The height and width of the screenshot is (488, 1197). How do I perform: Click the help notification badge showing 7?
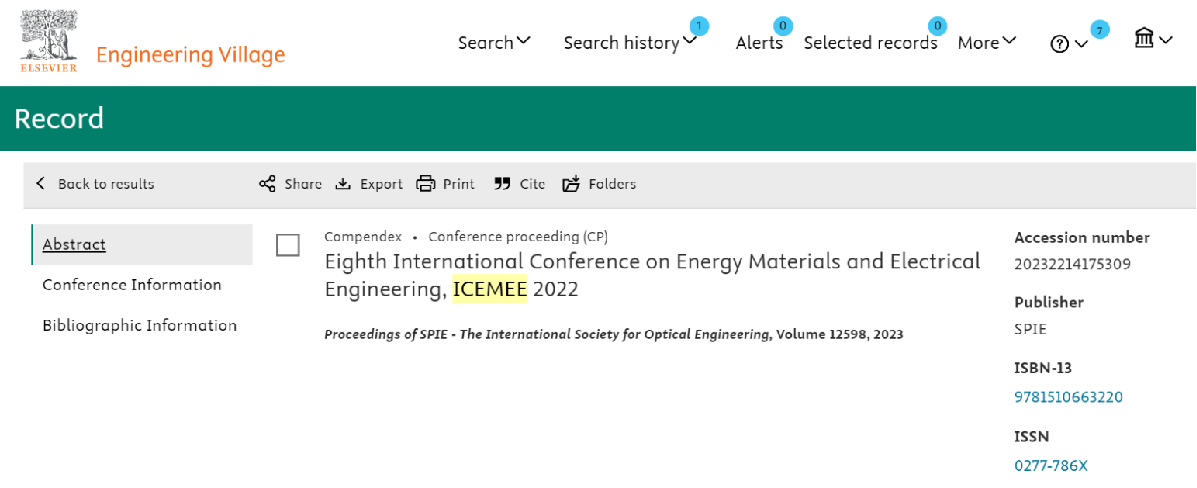pos(1099,31)
